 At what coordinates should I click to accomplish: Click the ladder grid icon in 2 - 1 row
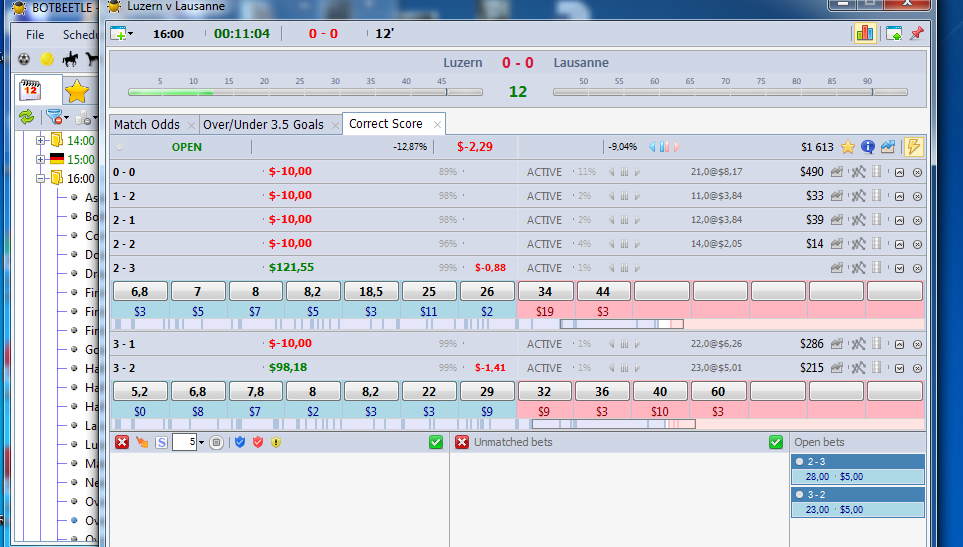877,220
